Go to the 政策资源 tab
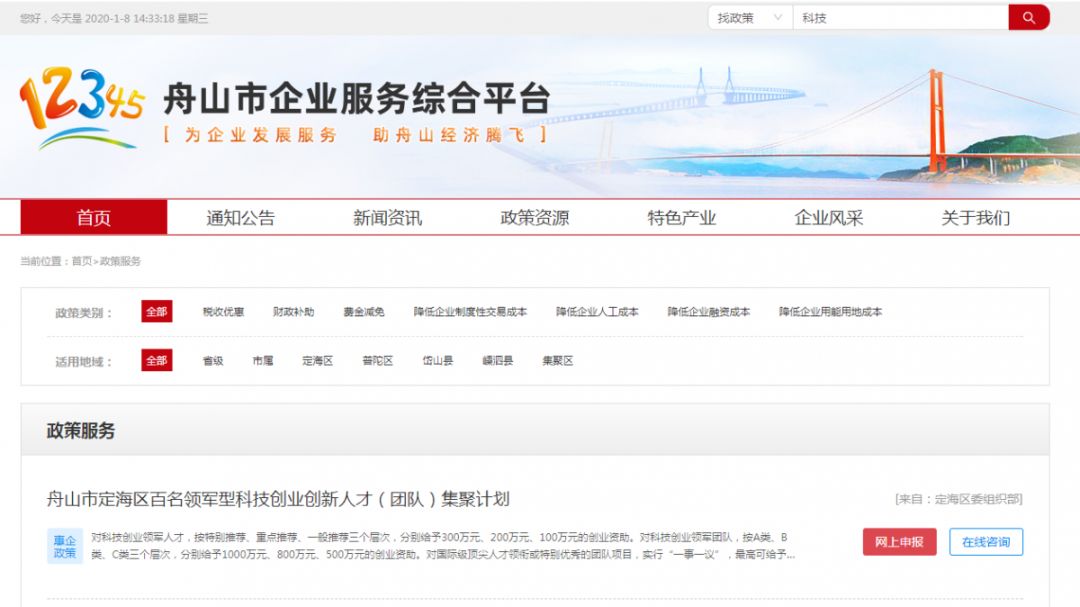Viewport: 1080px width, 607px height. 534,217
